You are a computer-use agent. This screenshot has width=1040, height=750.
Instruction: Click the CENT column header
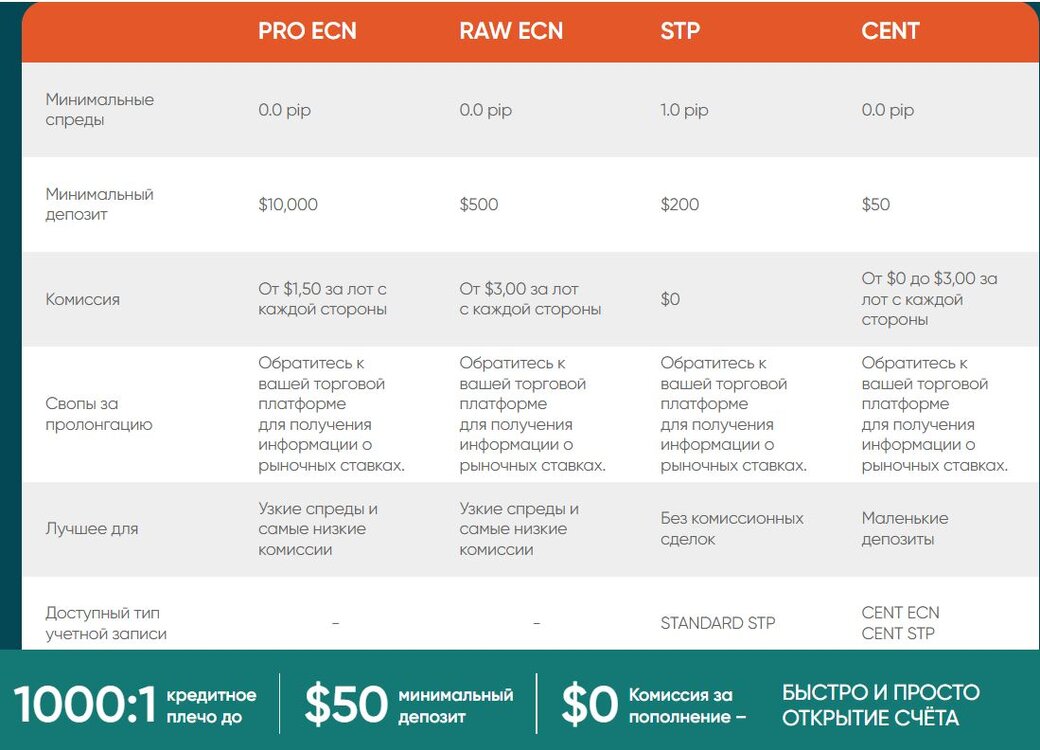890,31
